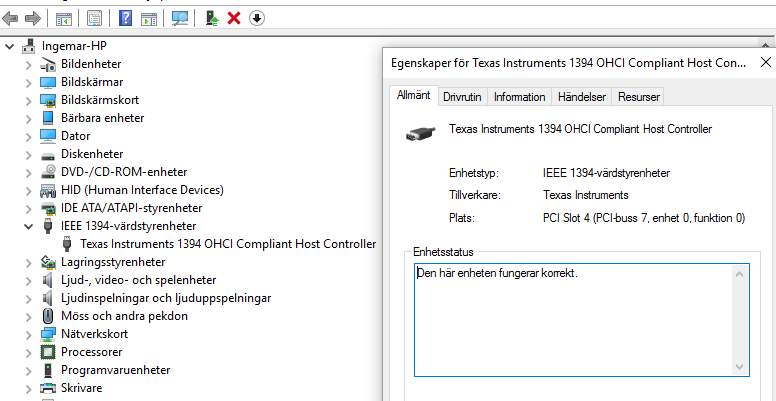The width and height of the screenshot is (776, 401).
Task: Select the Dator tree item label
Action: (76, 136)
